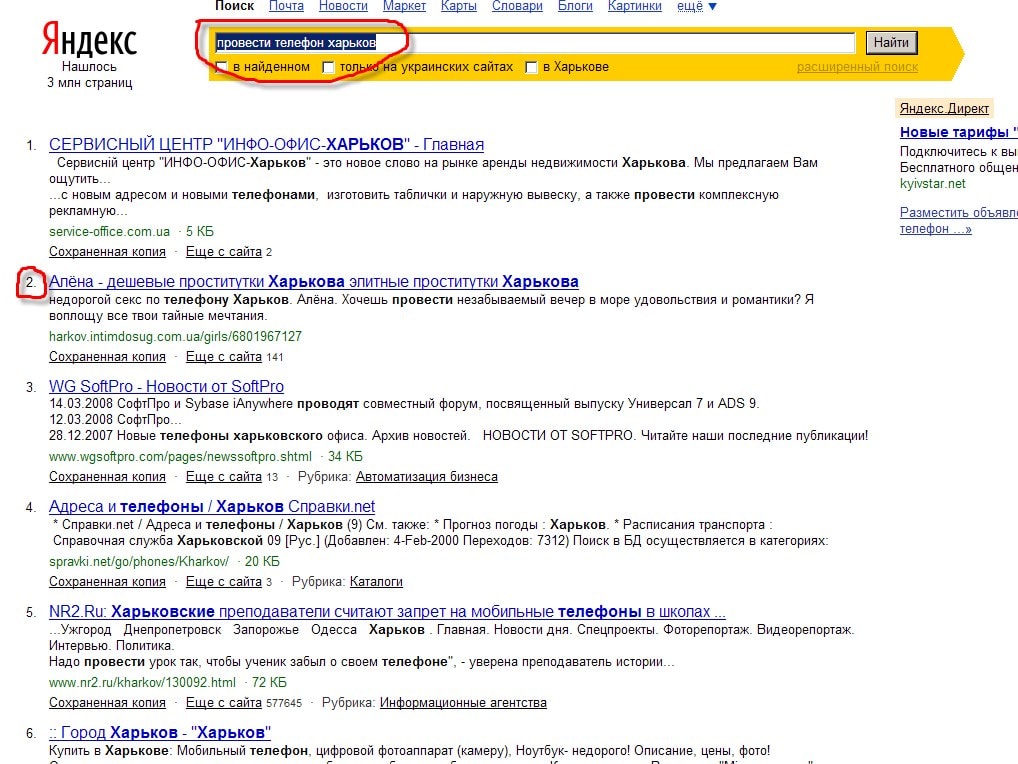Enable the 'в найденном' checkbox
Image resolution: width=1018 pixels, height=764 pixels.
tap(222, 68)
